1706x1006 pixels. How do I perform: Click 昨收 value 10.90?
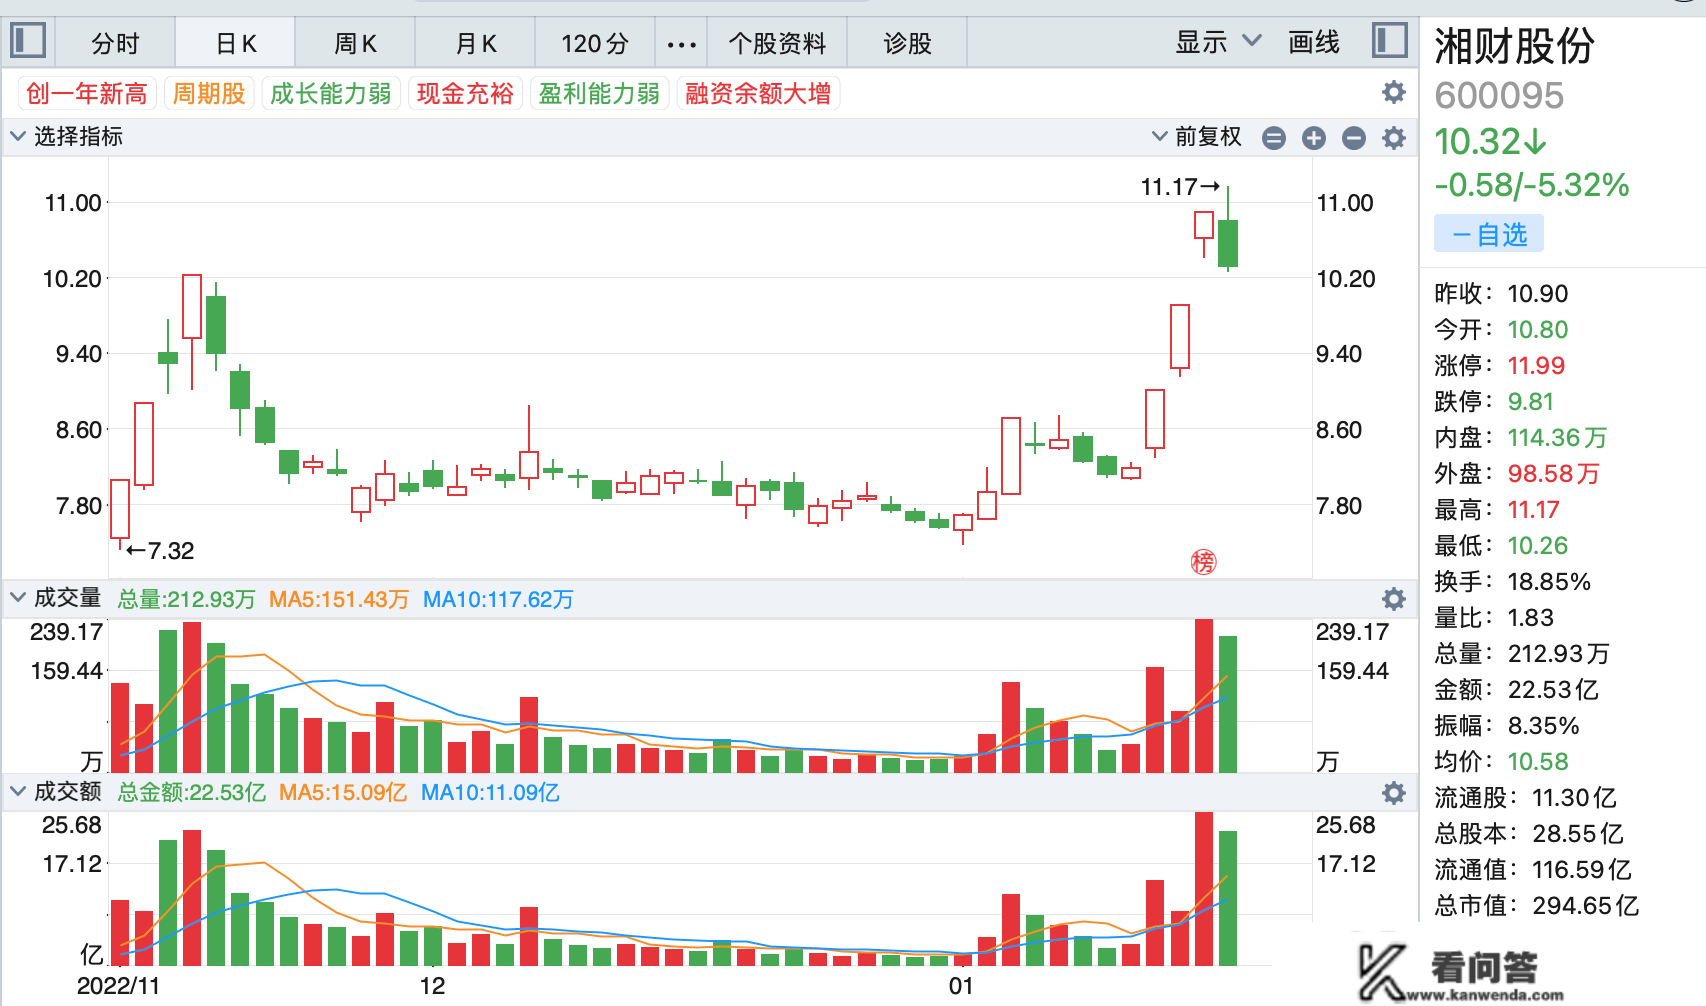click(x=1538, y=294)
